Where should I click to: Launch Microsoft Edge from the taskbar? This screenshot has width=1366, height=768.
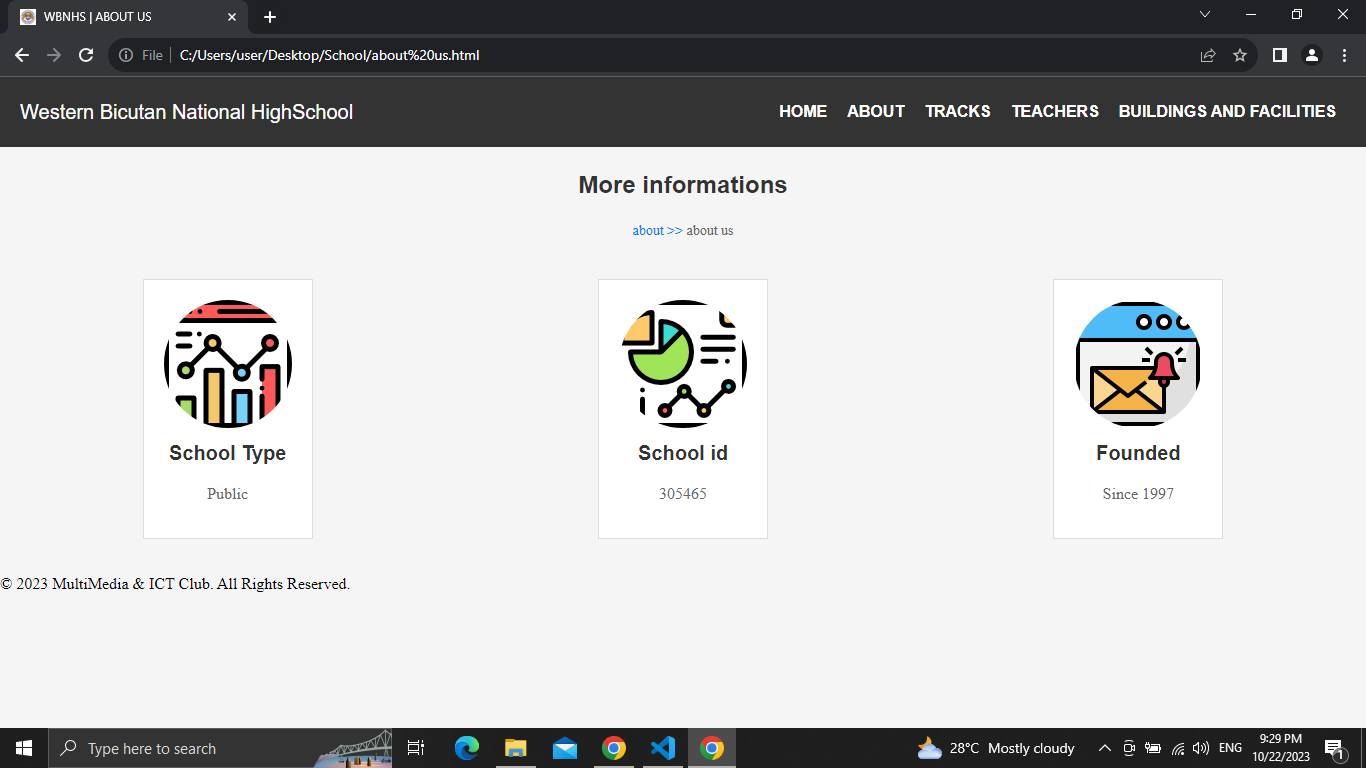[x=466, y=747]
